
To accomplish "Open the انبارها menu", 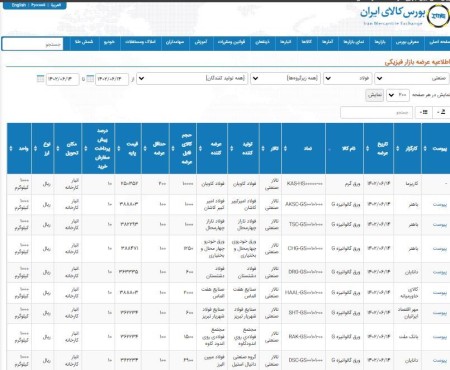I will (285, 42).
